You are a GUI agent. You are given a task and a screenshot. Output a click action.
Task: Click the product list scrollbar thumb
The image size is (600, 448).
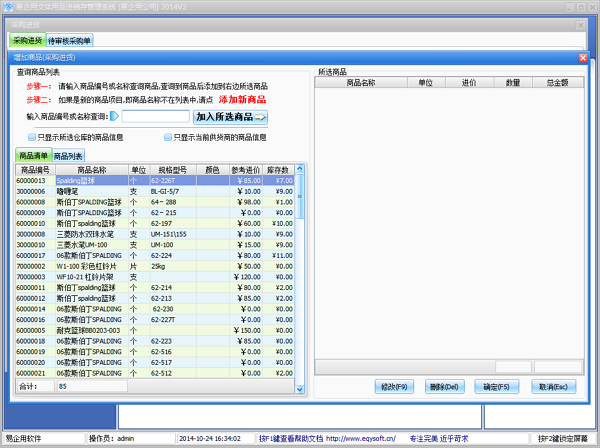point(300,196)
